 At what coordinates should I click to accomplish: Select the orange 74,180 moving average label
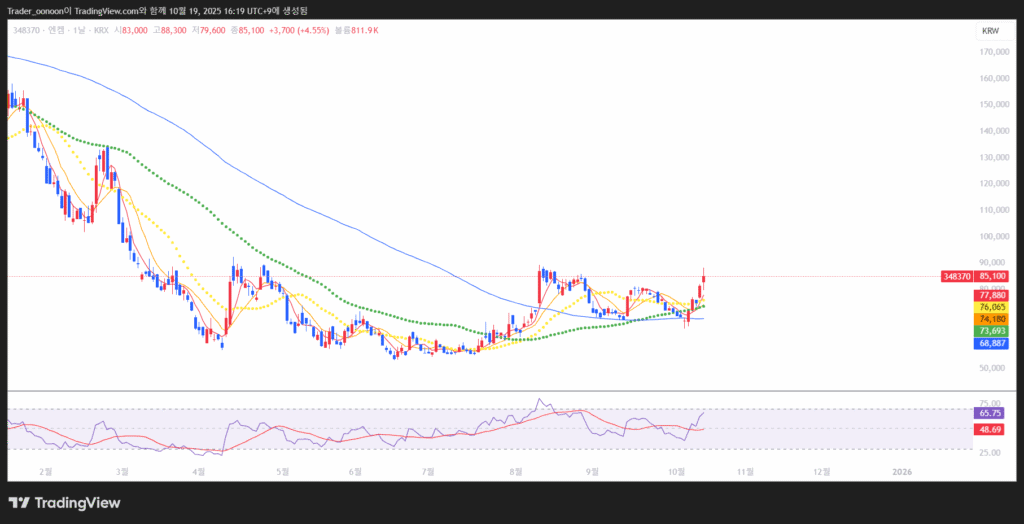point(992,319)
